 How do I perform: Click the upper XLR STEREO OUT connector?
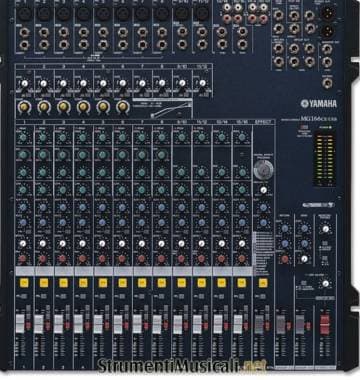[328, 13]
